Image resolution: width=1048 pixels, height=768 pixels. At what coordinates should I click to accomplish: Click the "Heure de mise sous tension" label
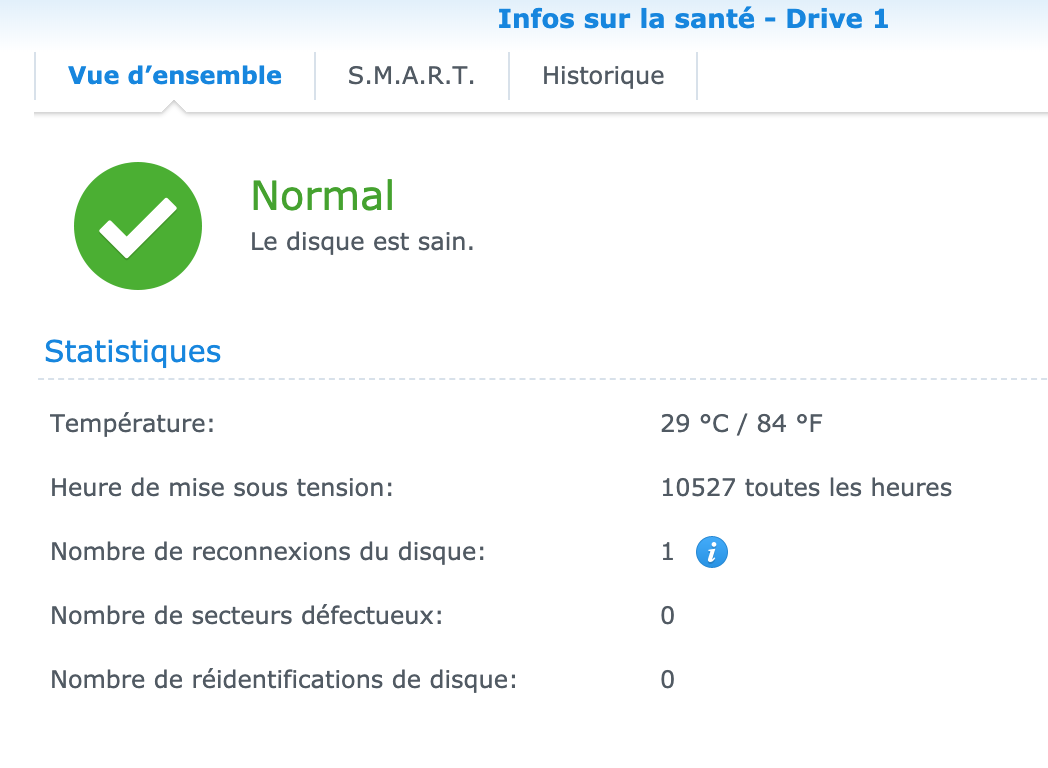point(222,488)
